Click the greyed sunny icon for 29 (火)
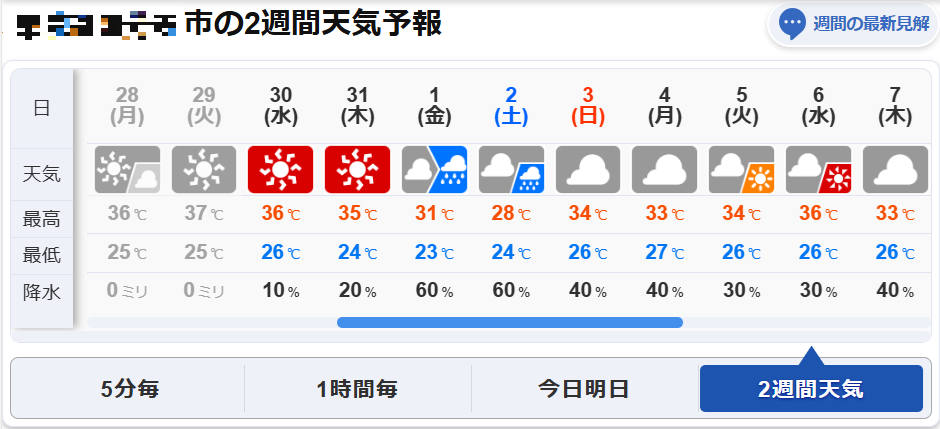The width and height of the screenshot is (940, 429). [x=204, y=170]
